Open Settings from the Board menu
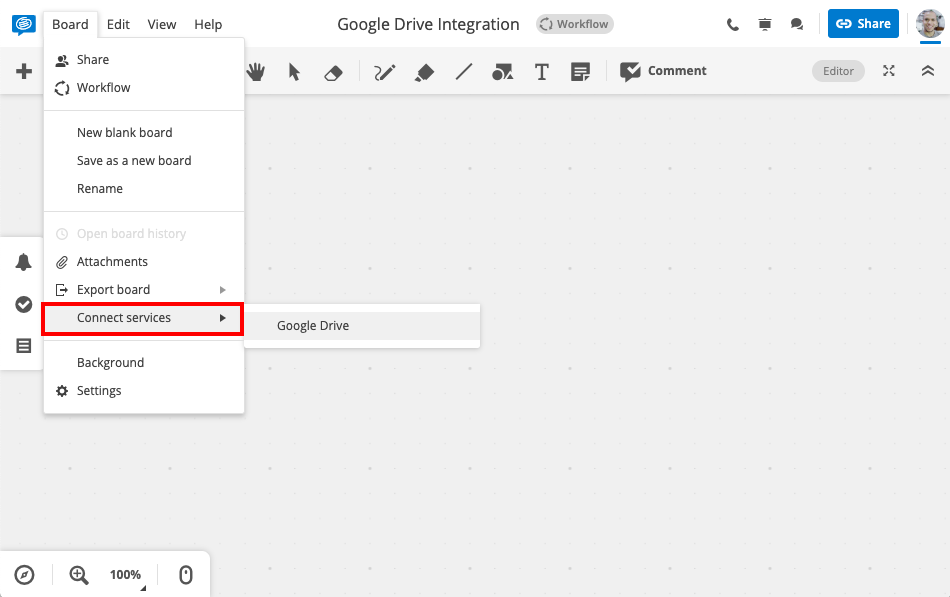The width and height of the screenshot is (950, 597). (x=144, y=390)
